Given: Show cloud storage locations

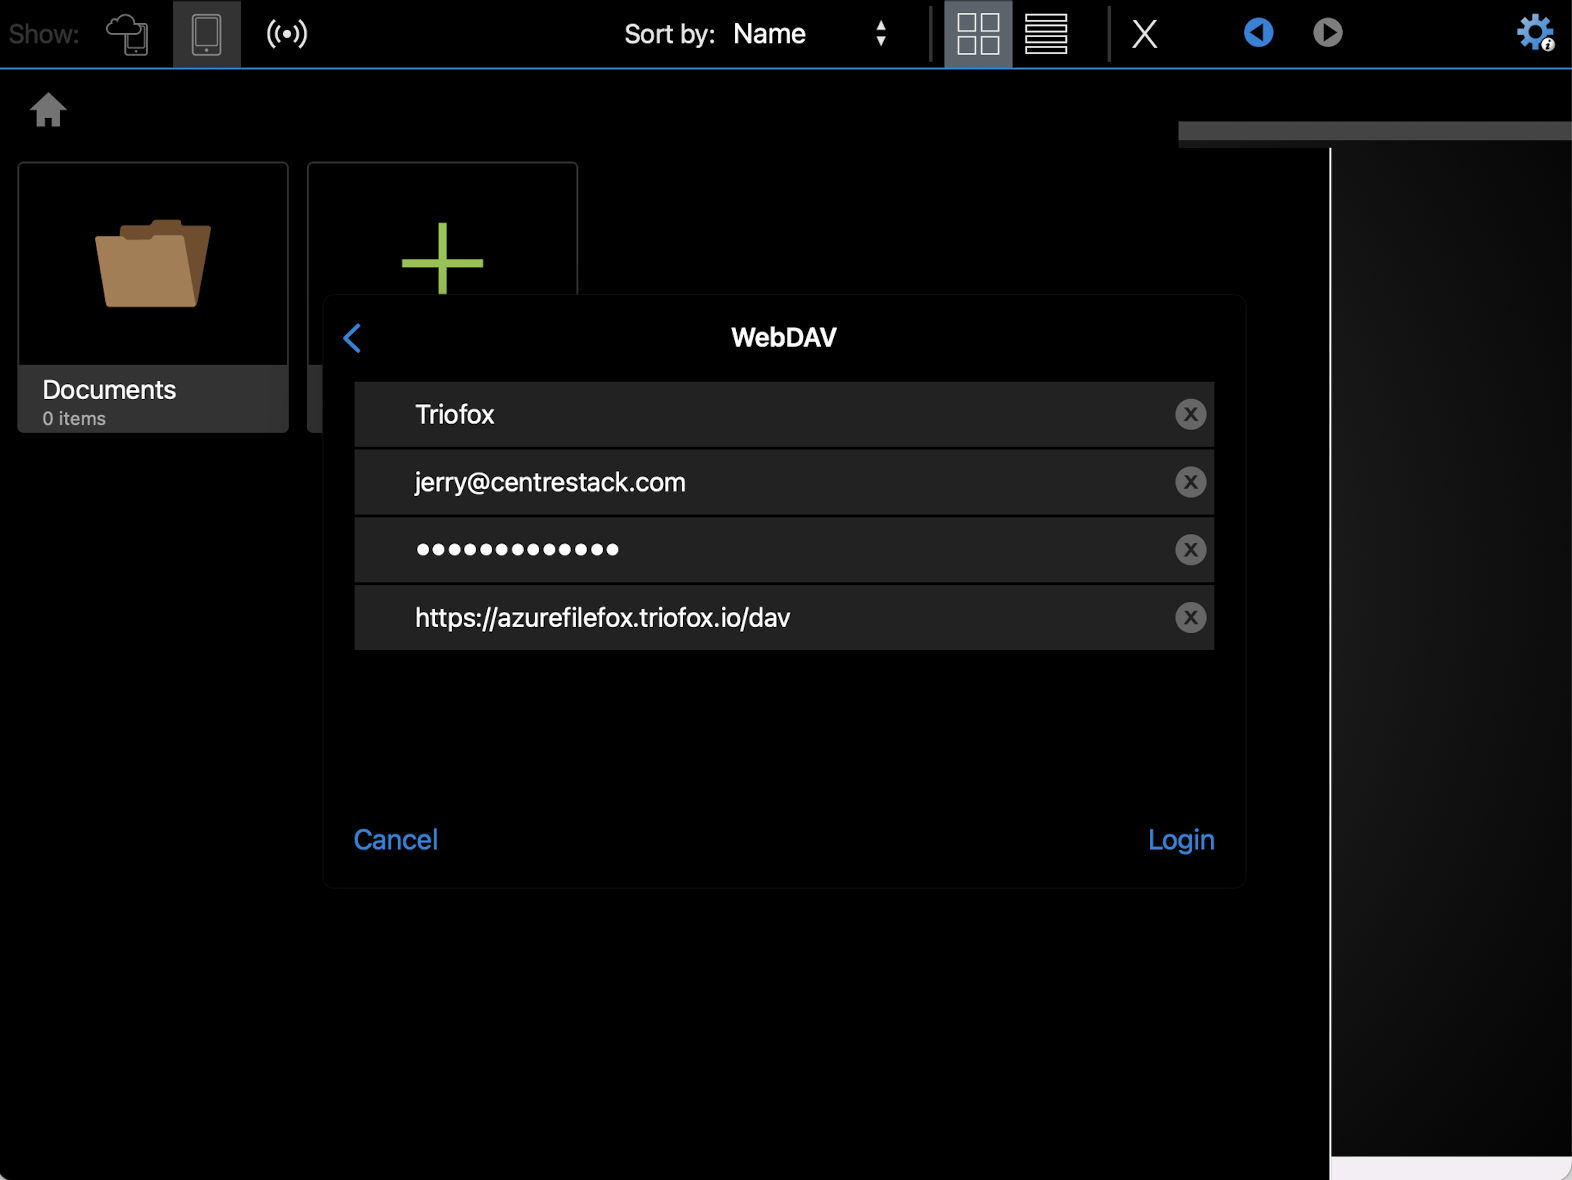Looking at the screenshot, I should (x=128, y=34).
